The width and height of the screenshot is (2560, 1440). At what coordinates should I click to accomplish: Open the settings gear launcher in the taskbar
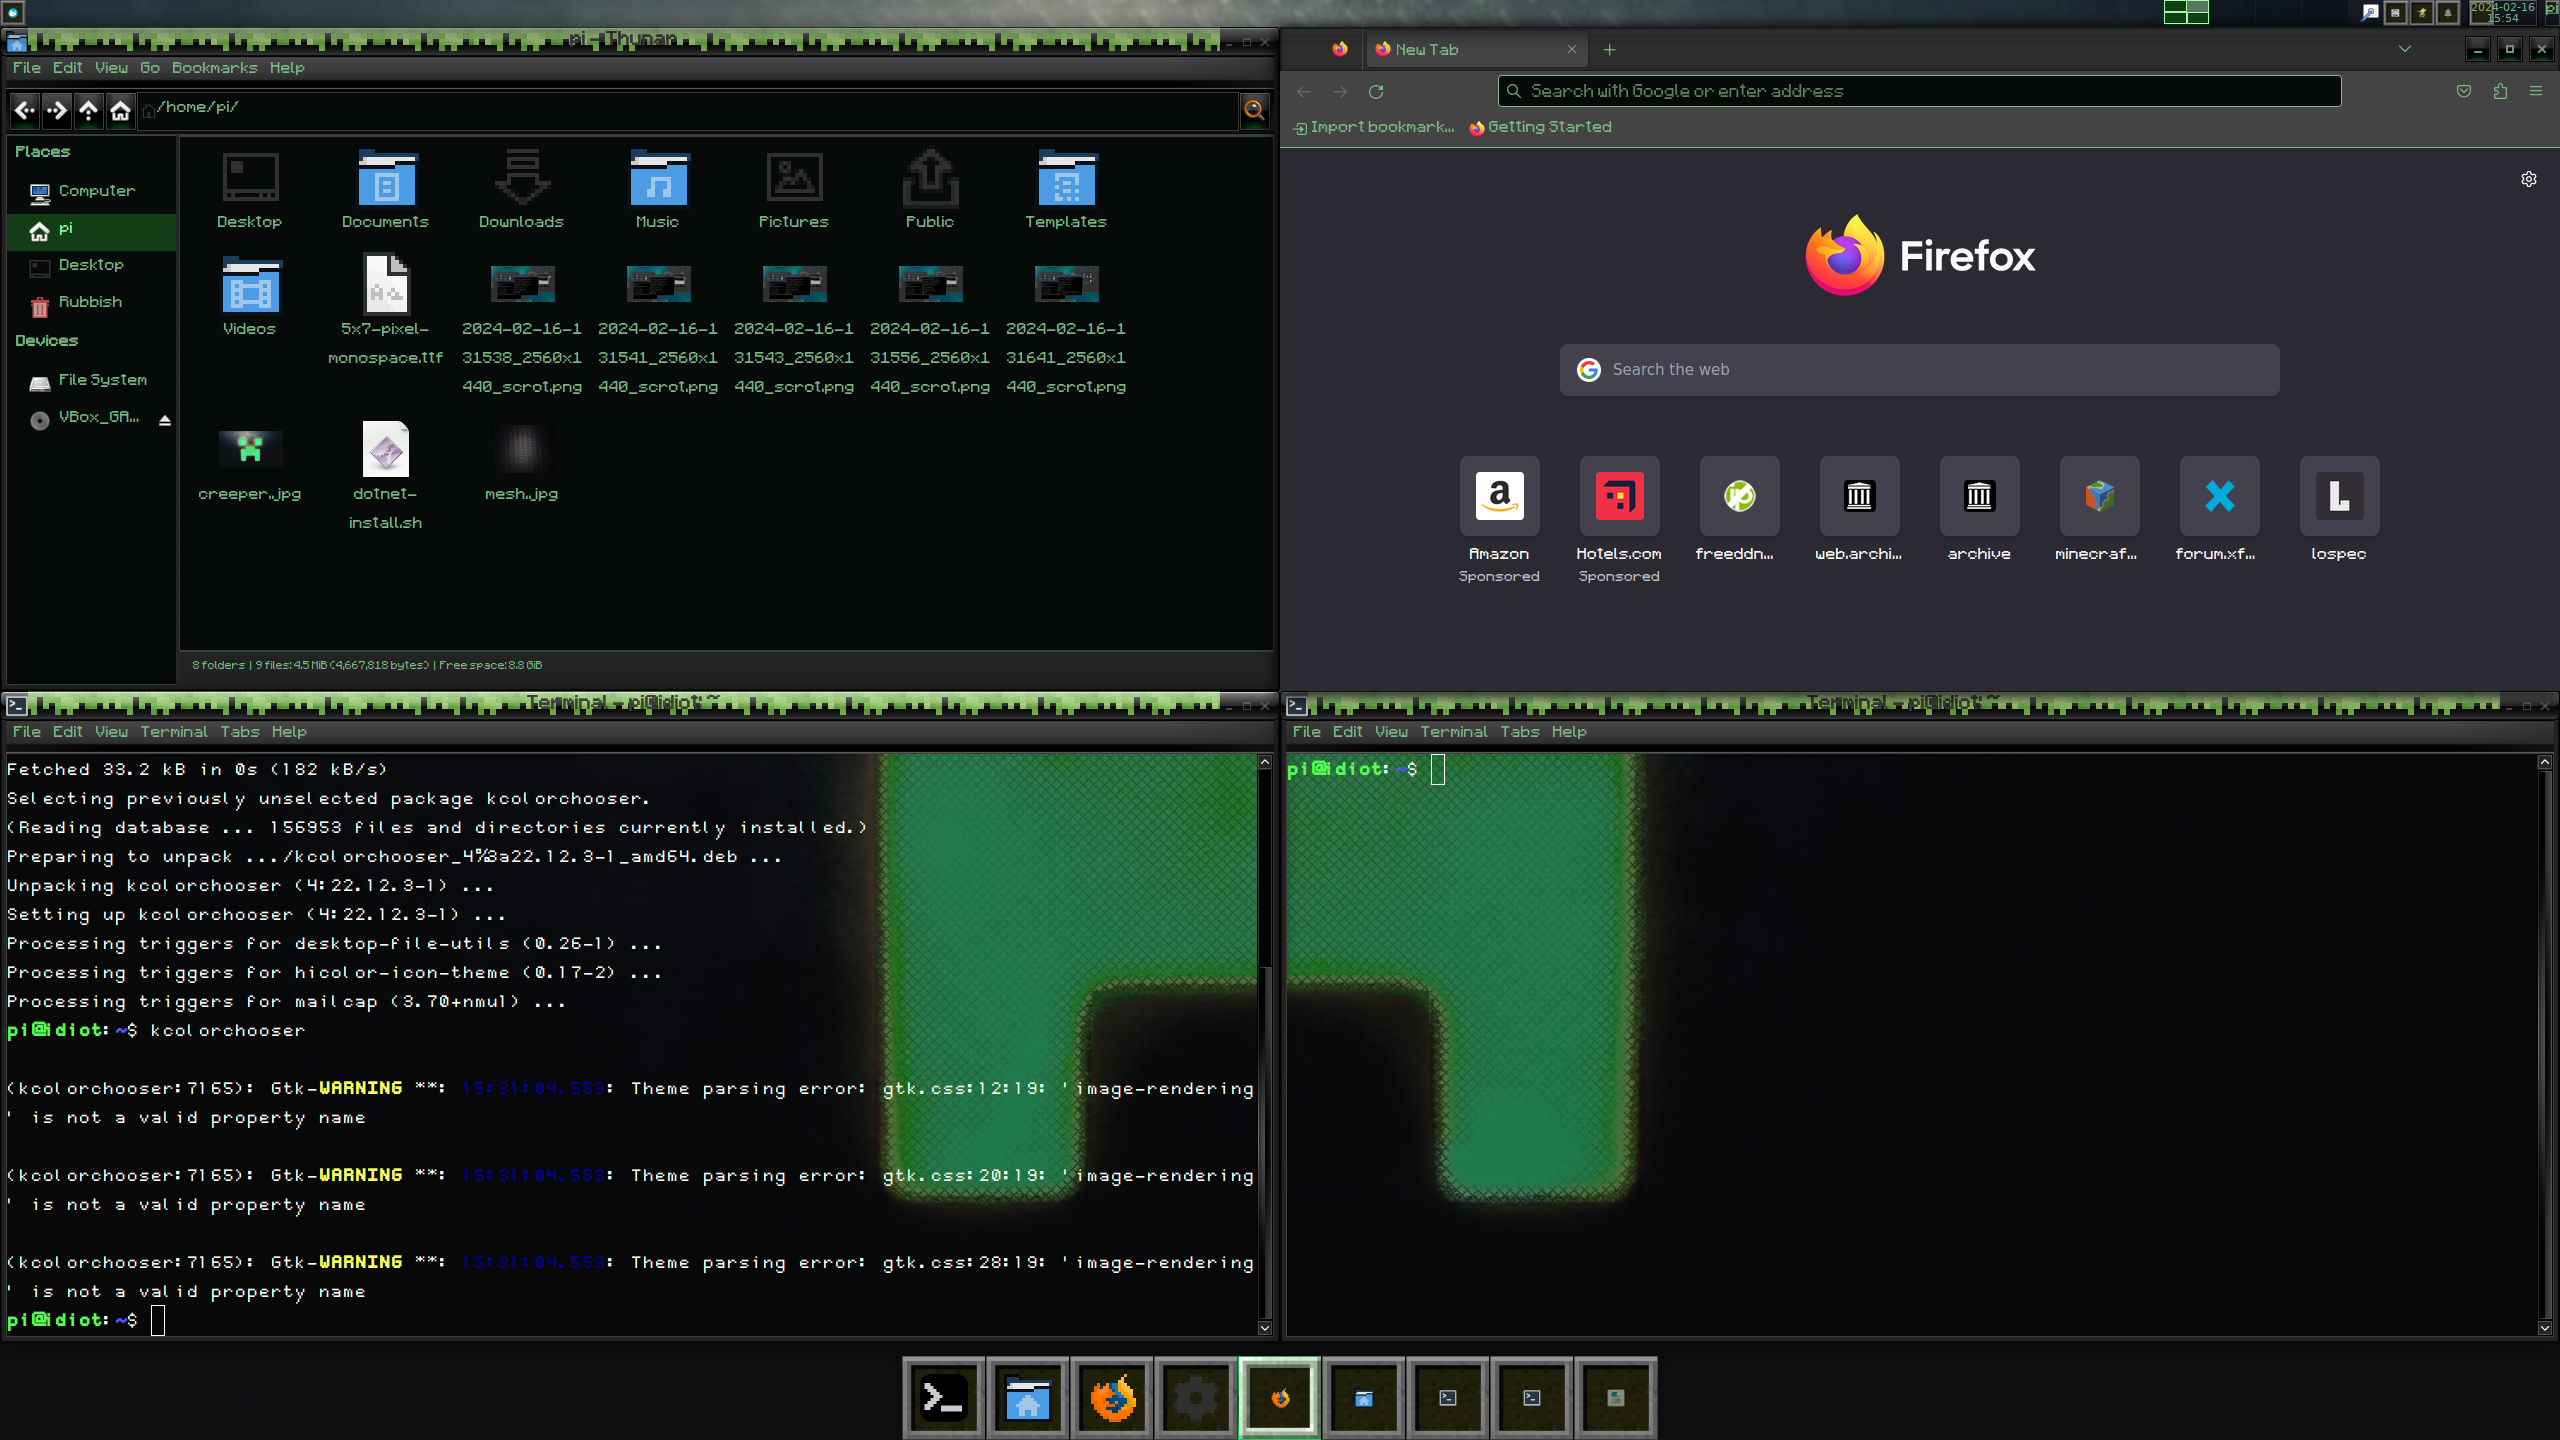tap(1197, 1397)
